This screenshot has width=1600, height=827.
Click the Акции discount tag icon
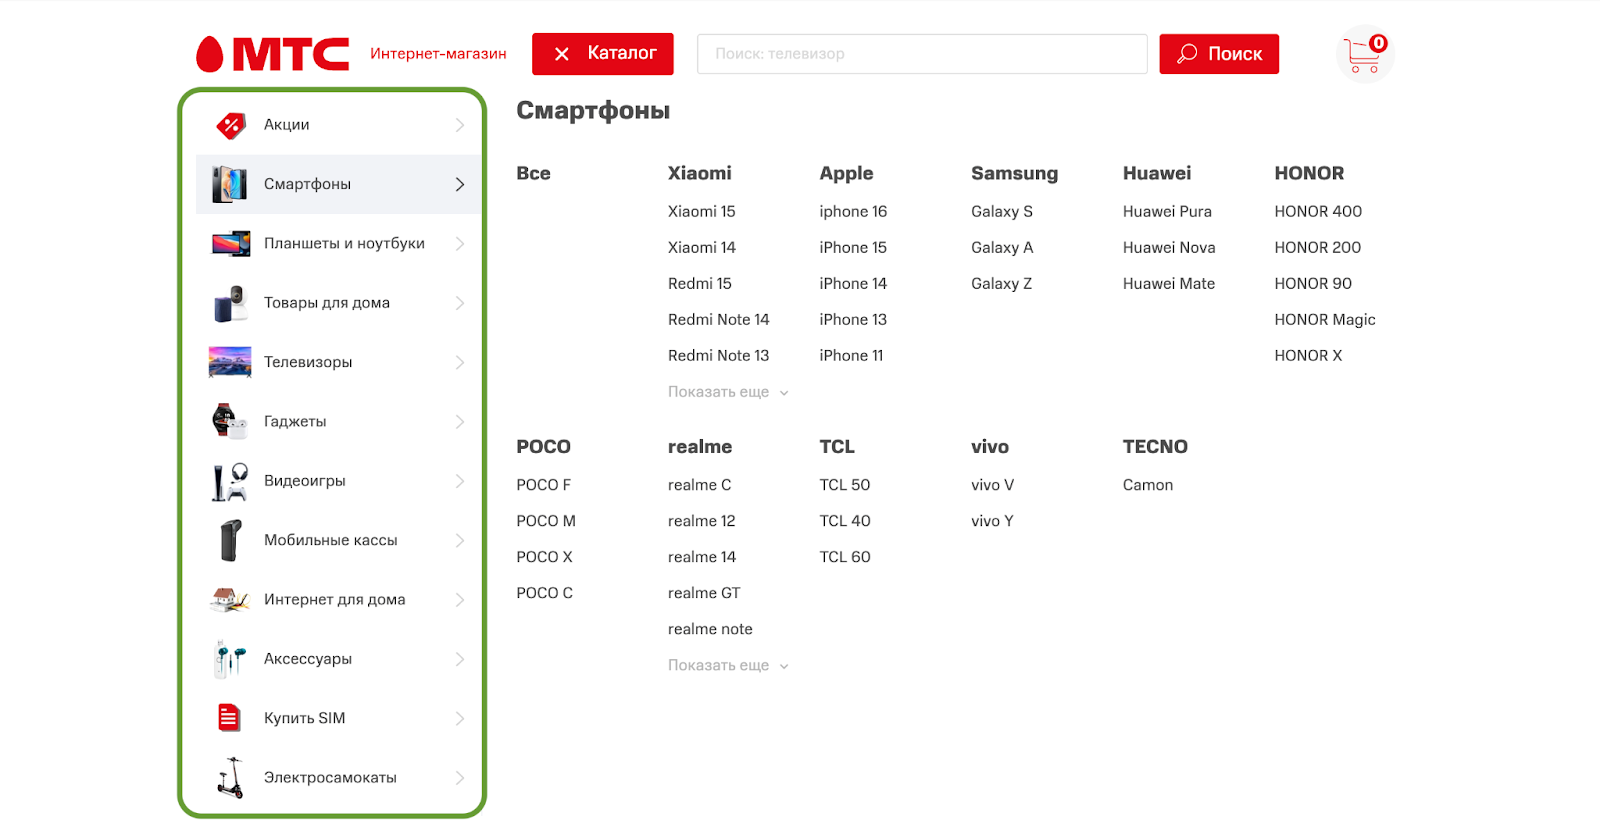point(230,125)
